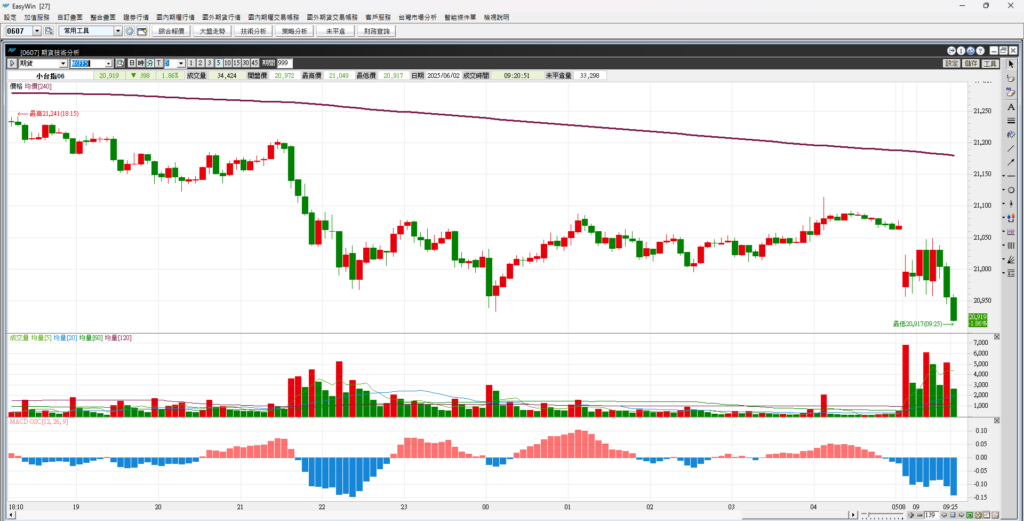Open the 國內期權行情 menu
Image resolution: width=1024 pixels, height=521 pixels.
(x=175, y=17)
